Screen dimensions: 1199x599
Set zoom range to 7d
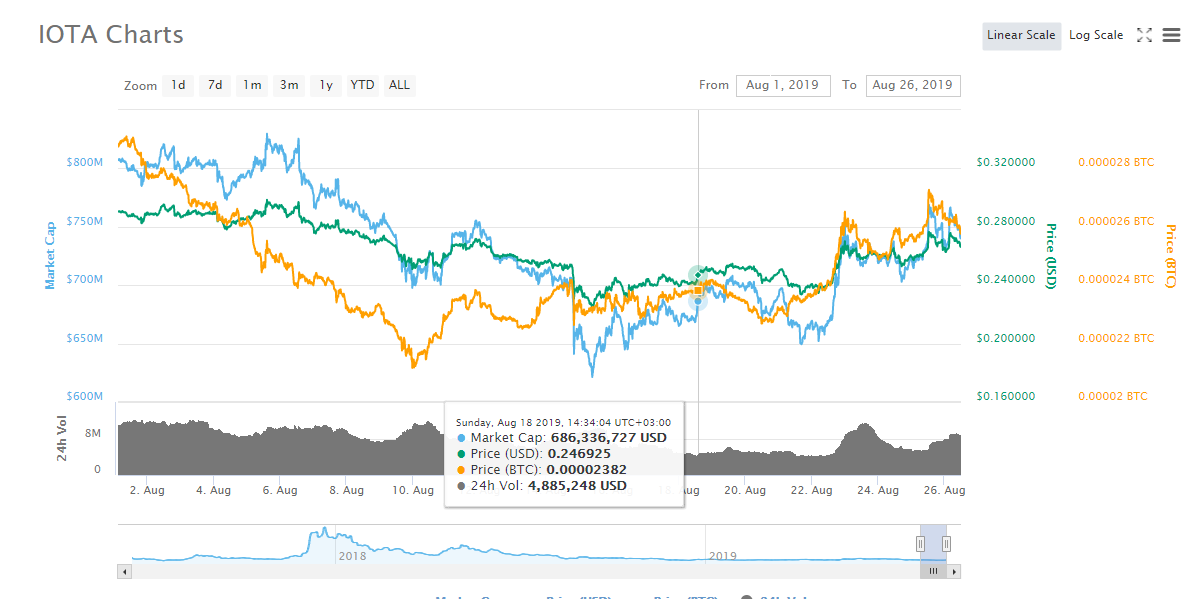(215, 85)
